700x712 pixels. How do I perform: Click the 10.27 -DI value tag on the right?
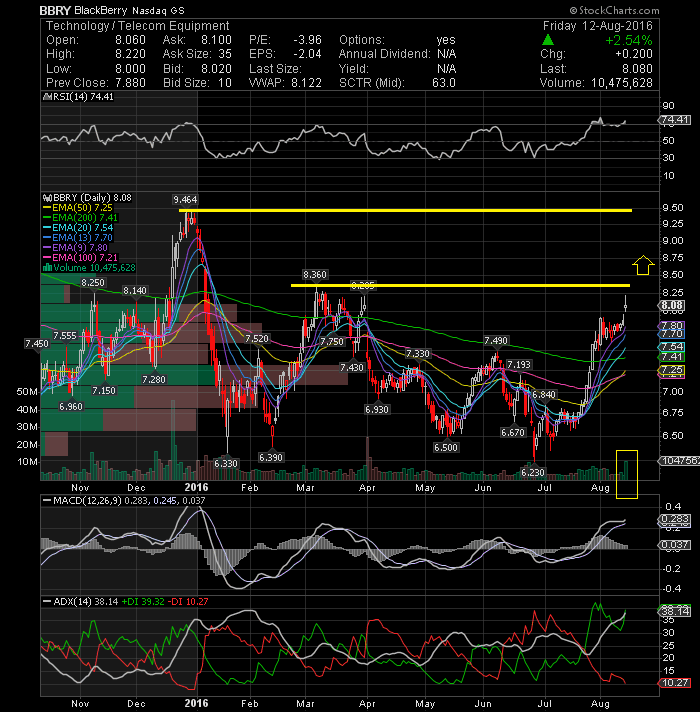pos(675,682)
